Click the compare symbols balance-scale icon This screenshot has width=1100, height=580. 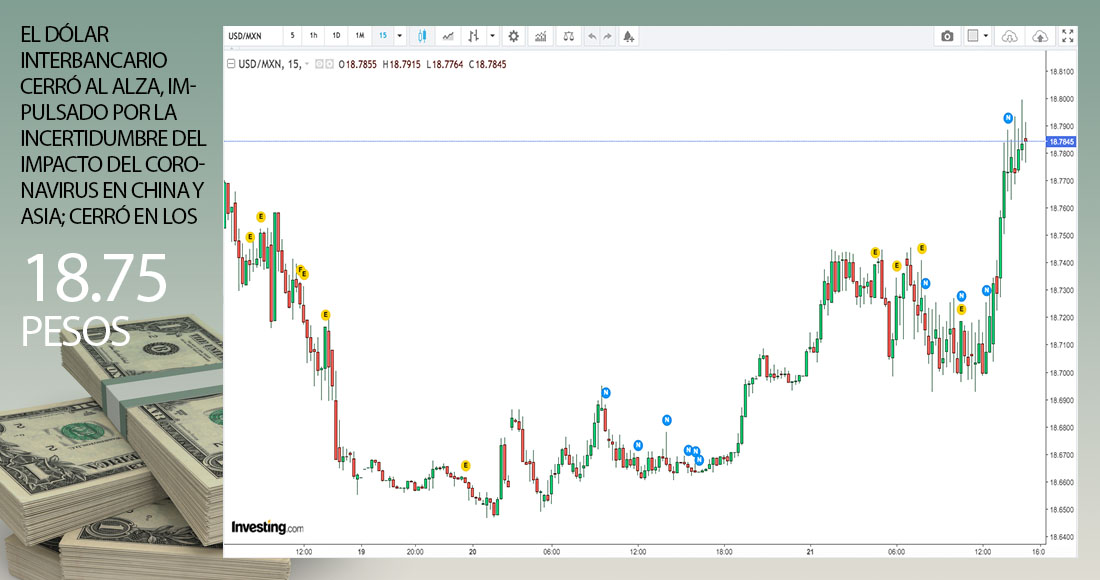(x=569, y=36)
